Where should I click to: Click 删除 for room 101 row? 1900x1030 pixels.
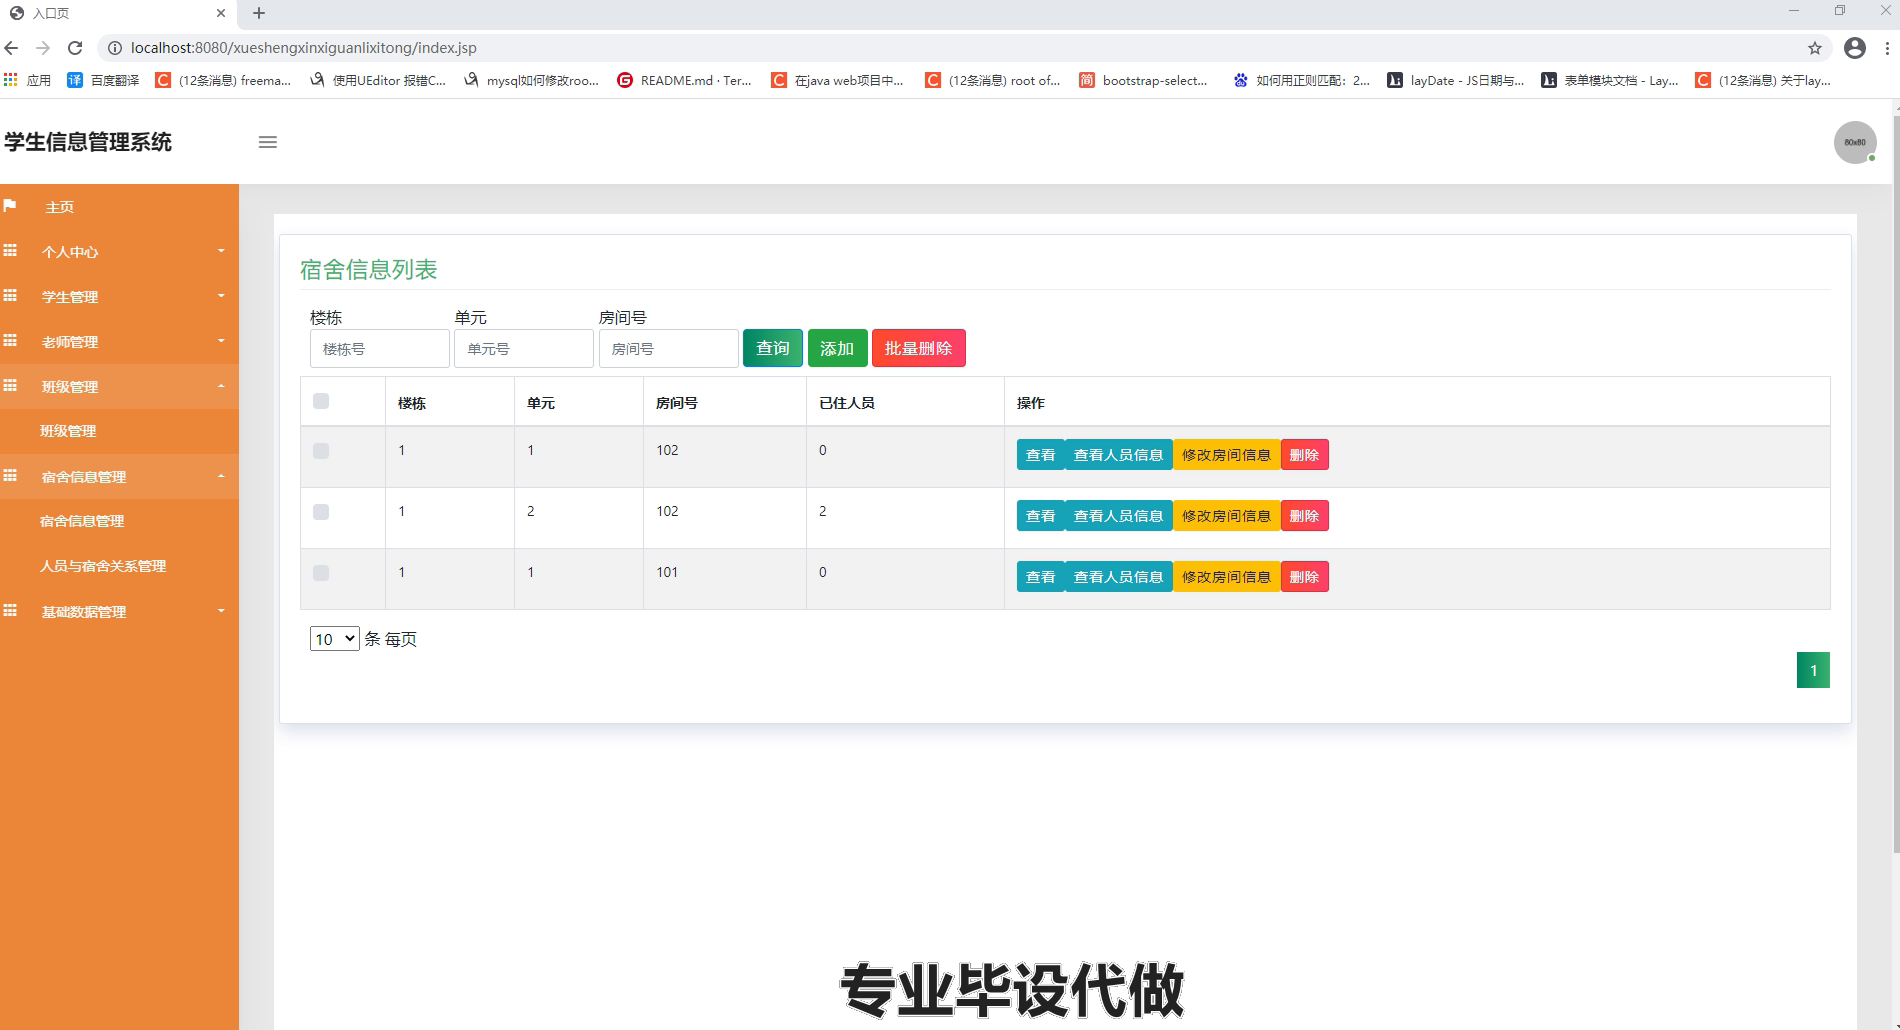click(x=1304, y=577)
